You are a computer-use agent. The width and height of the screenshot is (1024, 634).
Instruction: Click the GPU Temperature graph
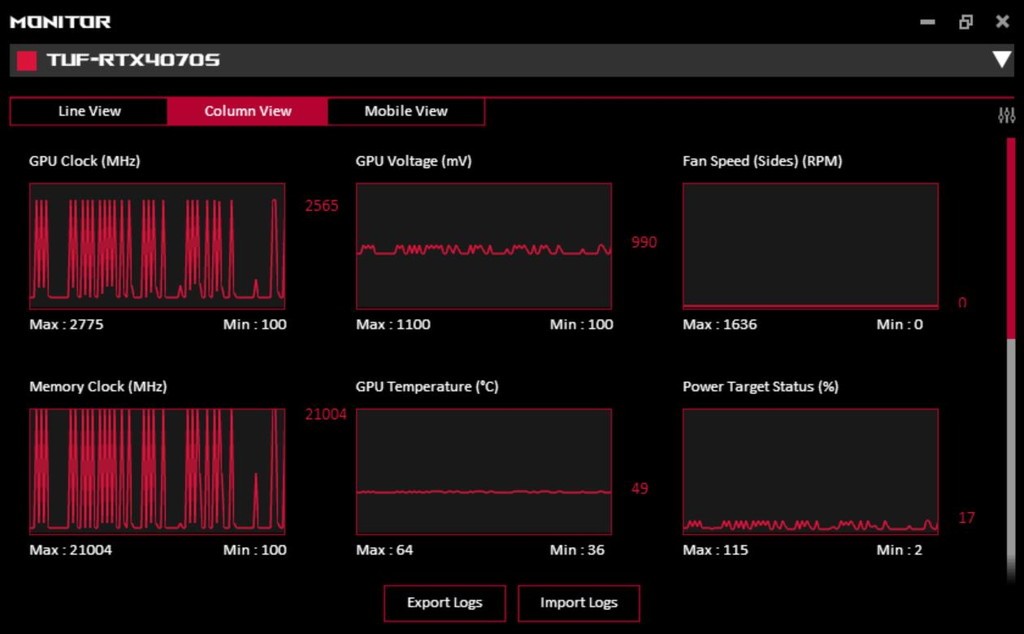click(x=484, y=471)
